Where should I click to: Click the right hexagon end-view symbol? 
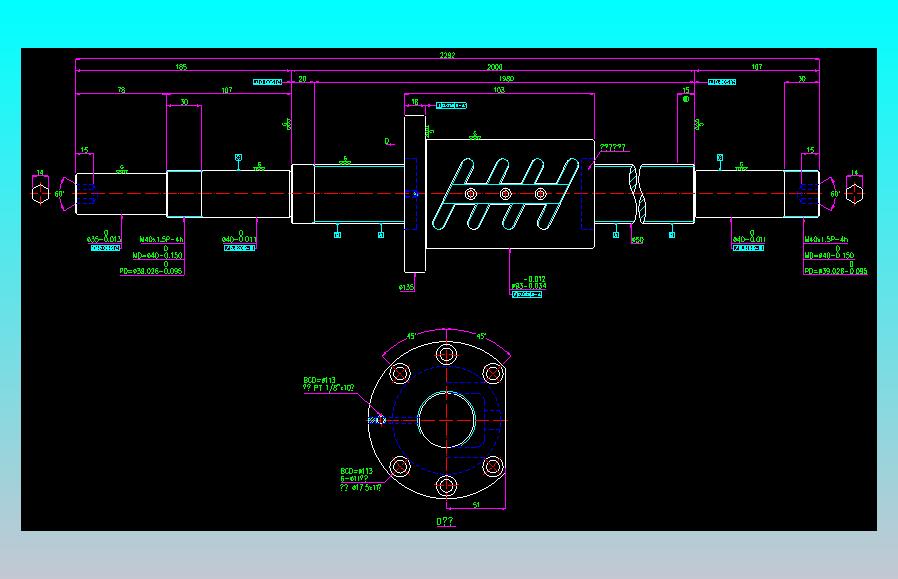click(854, 194)
